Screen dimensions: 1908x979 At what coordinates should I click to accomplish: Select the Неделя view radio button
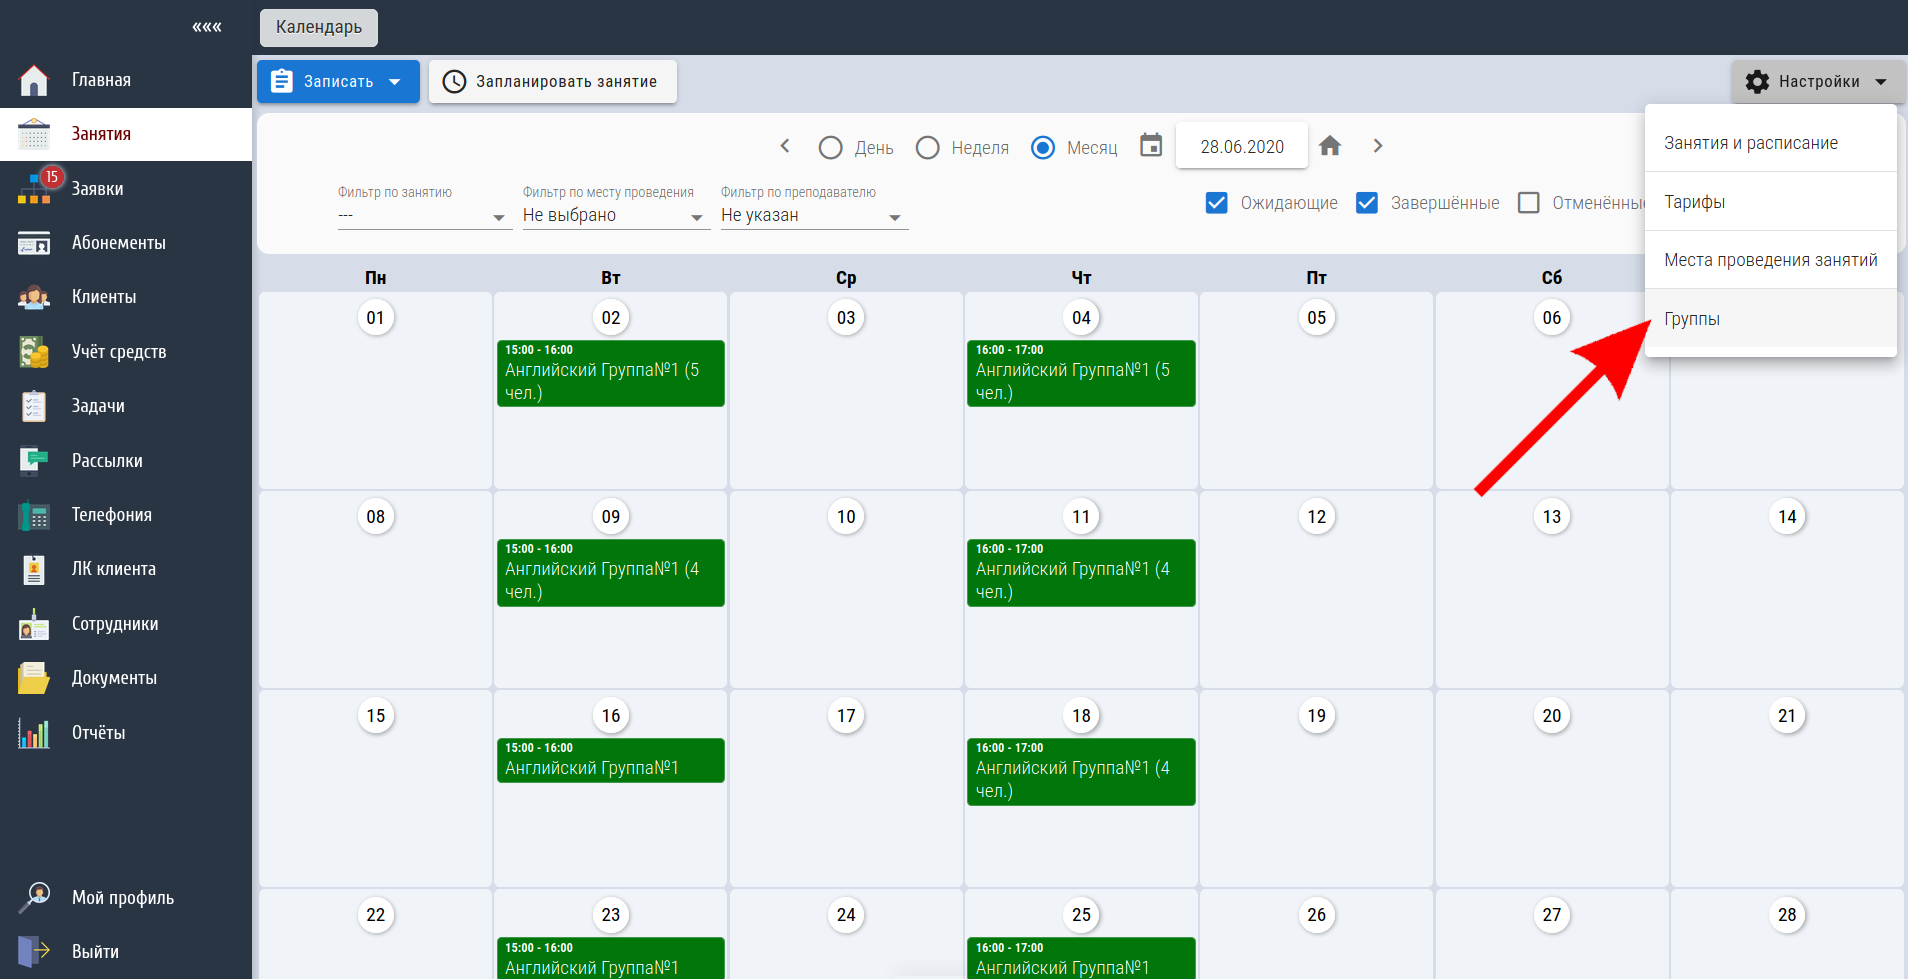[x=928, y=148]
